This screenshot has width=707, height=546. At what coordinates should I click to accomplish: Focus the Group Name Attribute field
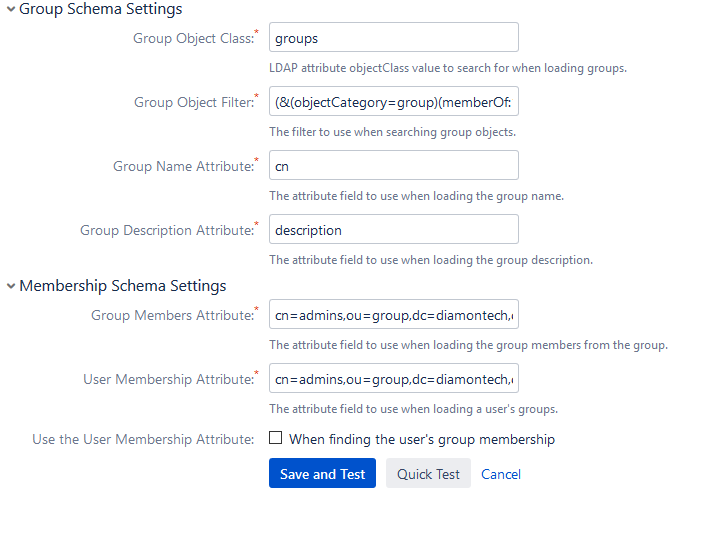tap(394, 165)
